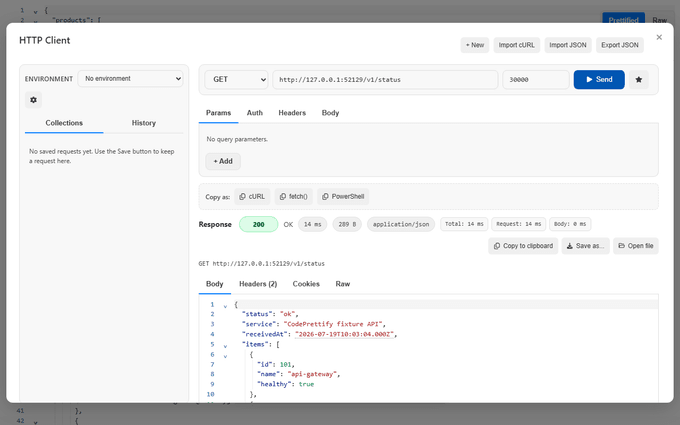Open the request Body tab
This screenshot has height=425, width=680.
330,113
